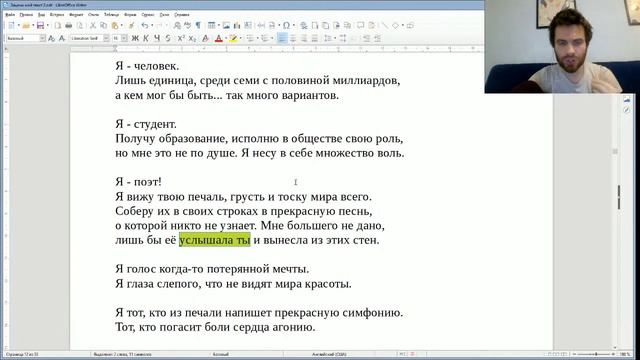Click the page count status bar field
The width and height of the screenshot is (640, 360).
pyautogui.click(x=22, y=354)
